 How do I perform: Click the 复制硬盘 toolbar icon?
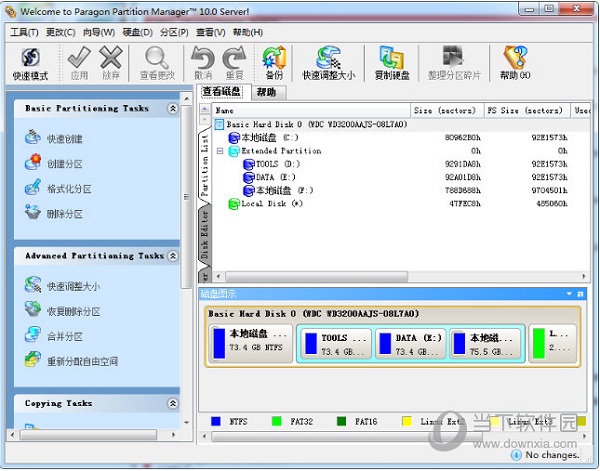tap(392, 63)
